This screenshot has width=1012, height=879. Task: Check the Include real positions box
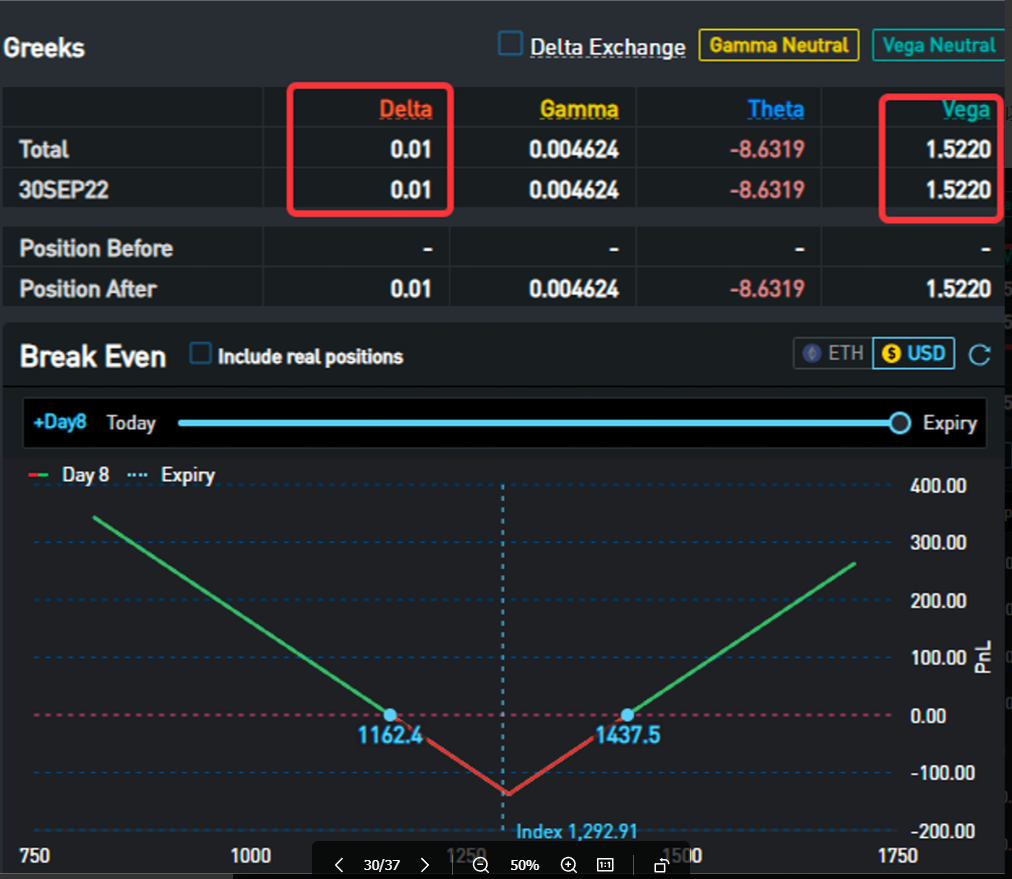pos(201,355)
